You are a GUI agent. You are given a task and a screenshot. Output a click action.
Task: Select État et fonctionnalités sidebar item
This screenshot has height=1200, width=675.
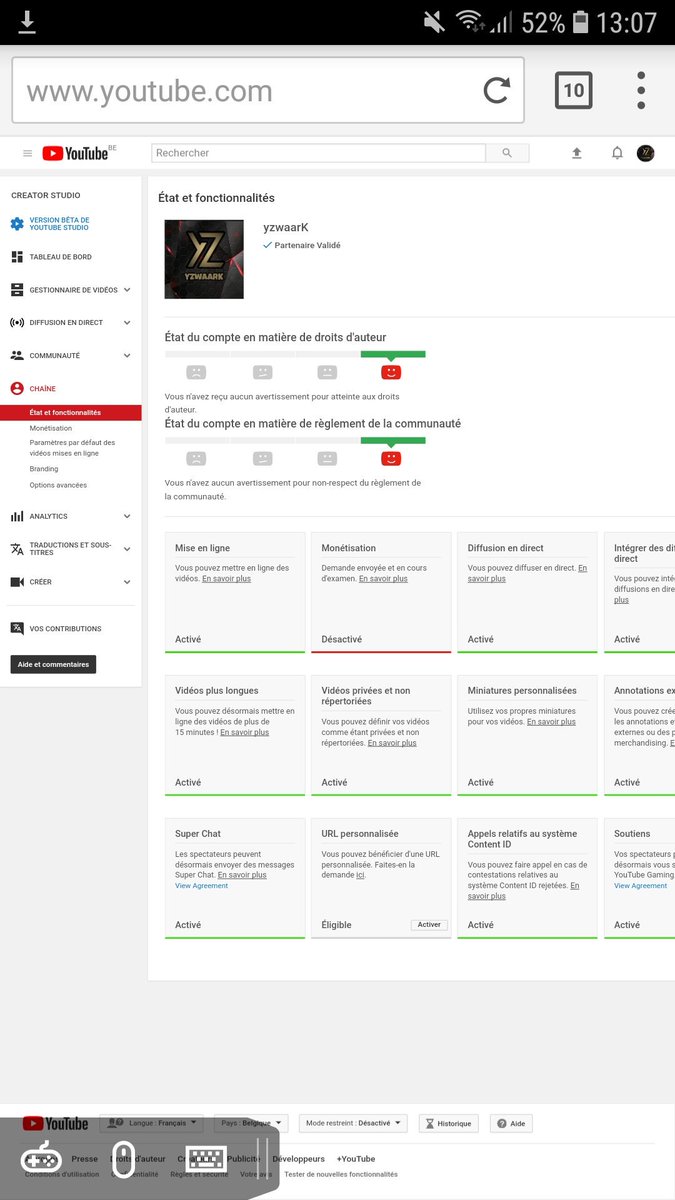point(70,412)
